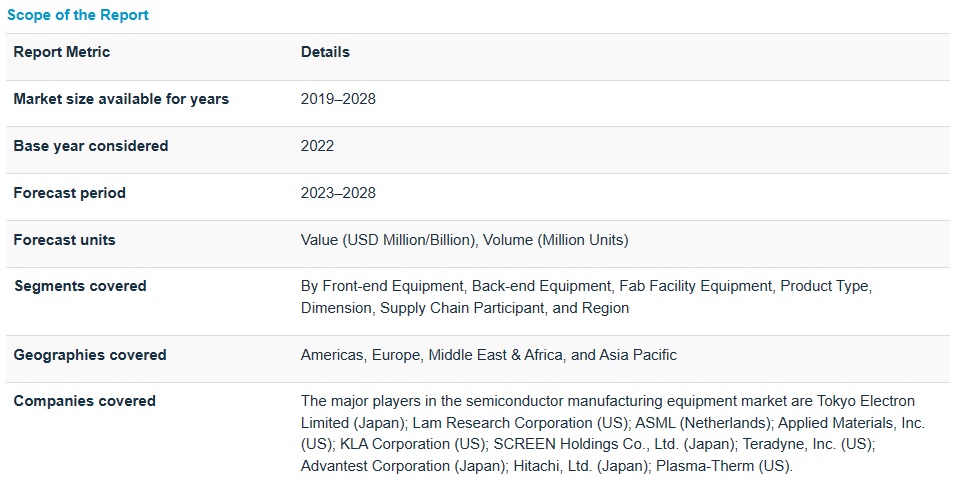Screen dimensions: 954x484
Task: Select the Details column header
Action: [325, 52]
